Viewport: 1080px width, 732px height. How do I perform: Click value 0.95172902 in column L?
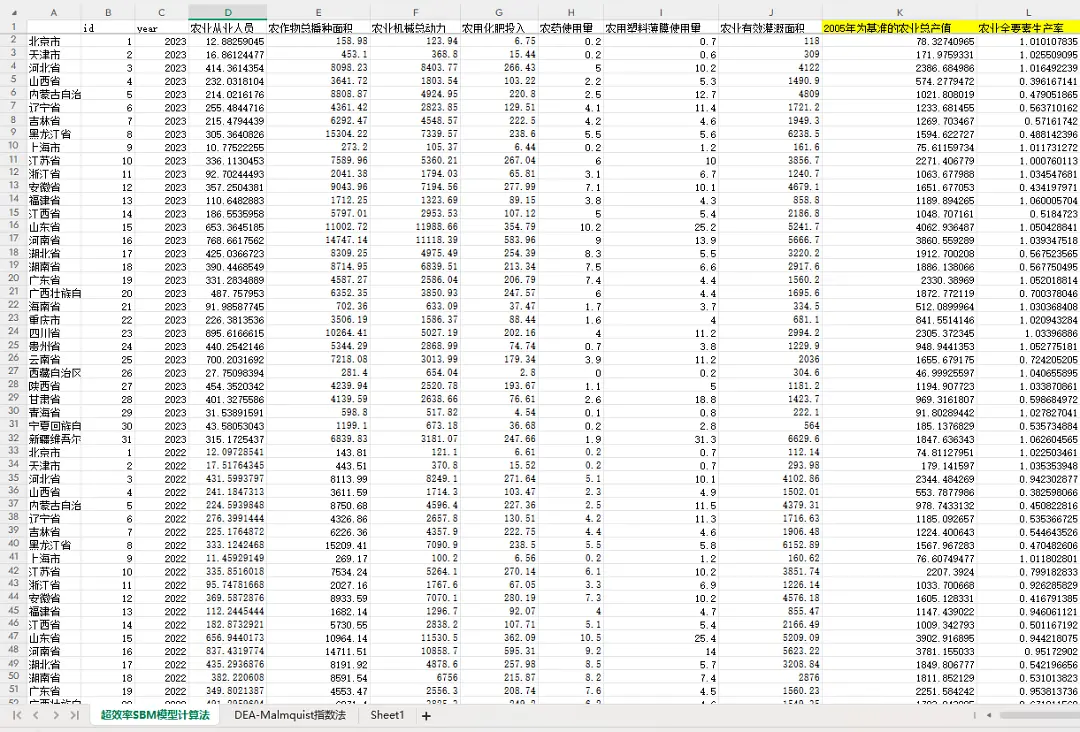1028,651
